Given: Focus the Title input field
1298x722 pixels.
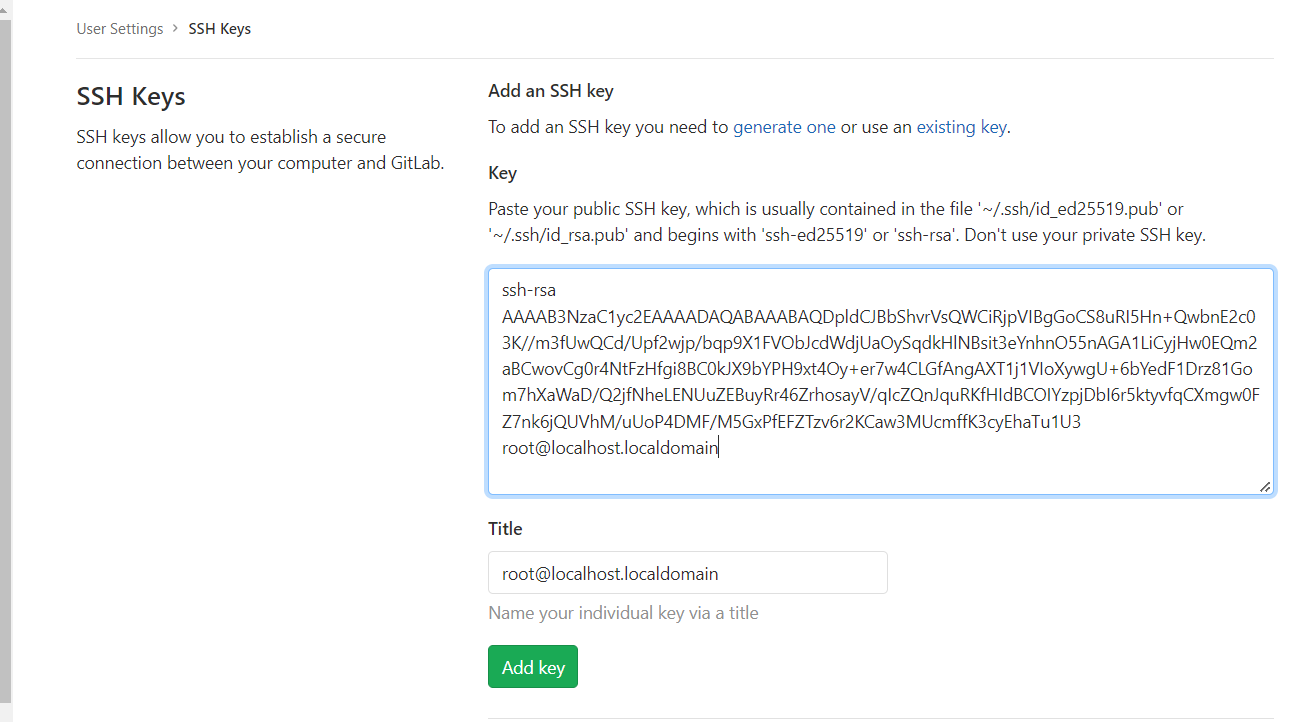Looking at the screenshot, I should (687, 573).
